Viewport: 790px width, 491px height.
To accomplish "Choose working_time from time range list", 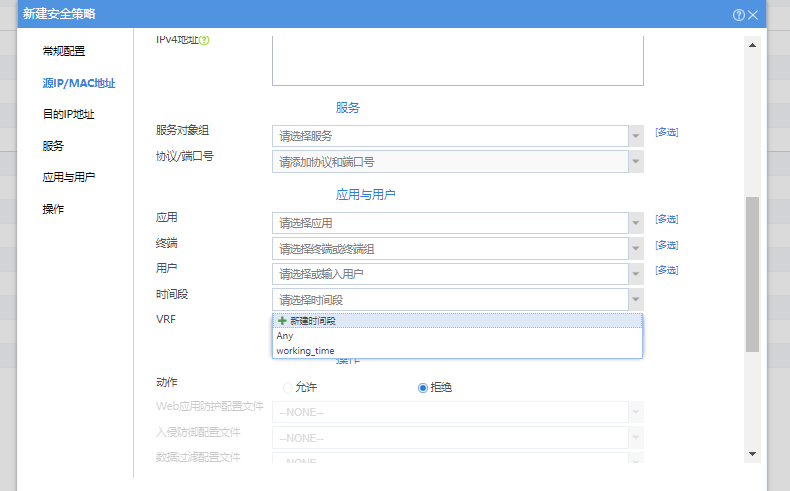I will tap(306, 351).
